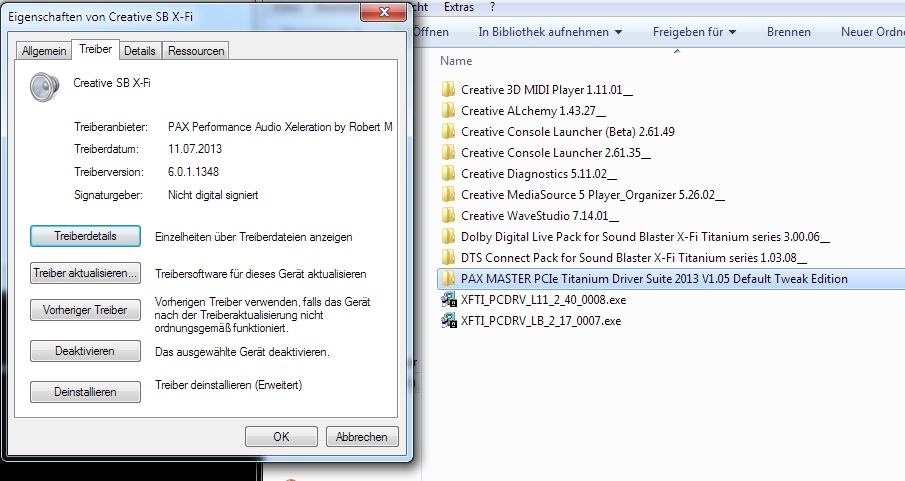
Task: Select Creative Console Launcher (Beta) 2.61.49 name
Action: pos(567,132)
